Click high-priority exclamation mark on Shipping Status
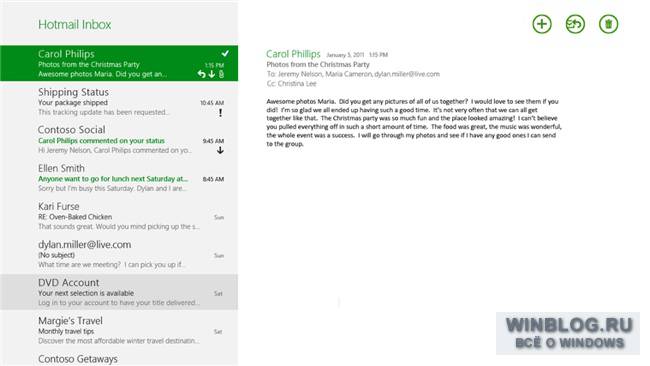The width and height of the screenshot is (650, 366). tap(221, 112)
